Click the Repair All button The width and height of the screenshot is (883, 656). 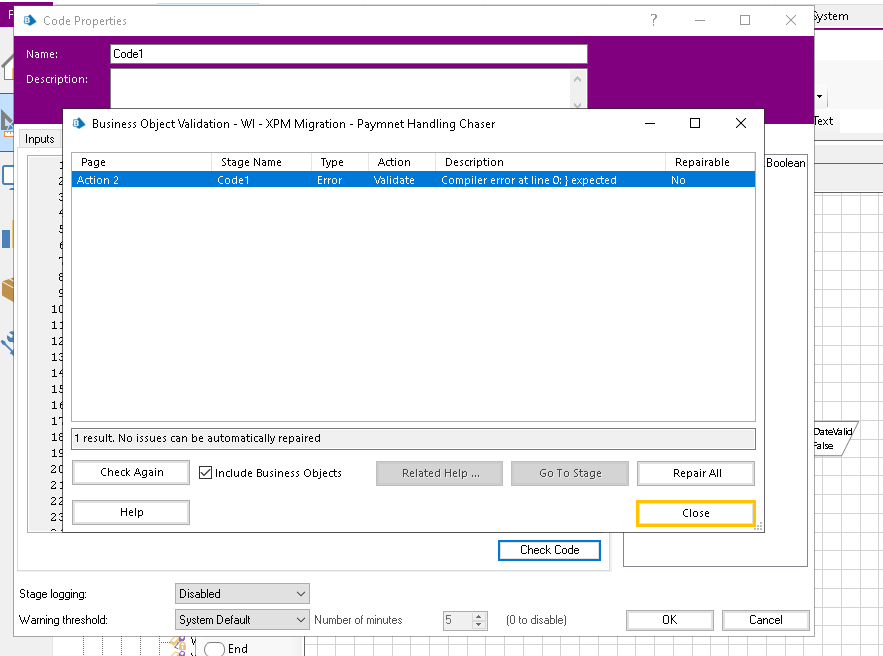point(696,473)
